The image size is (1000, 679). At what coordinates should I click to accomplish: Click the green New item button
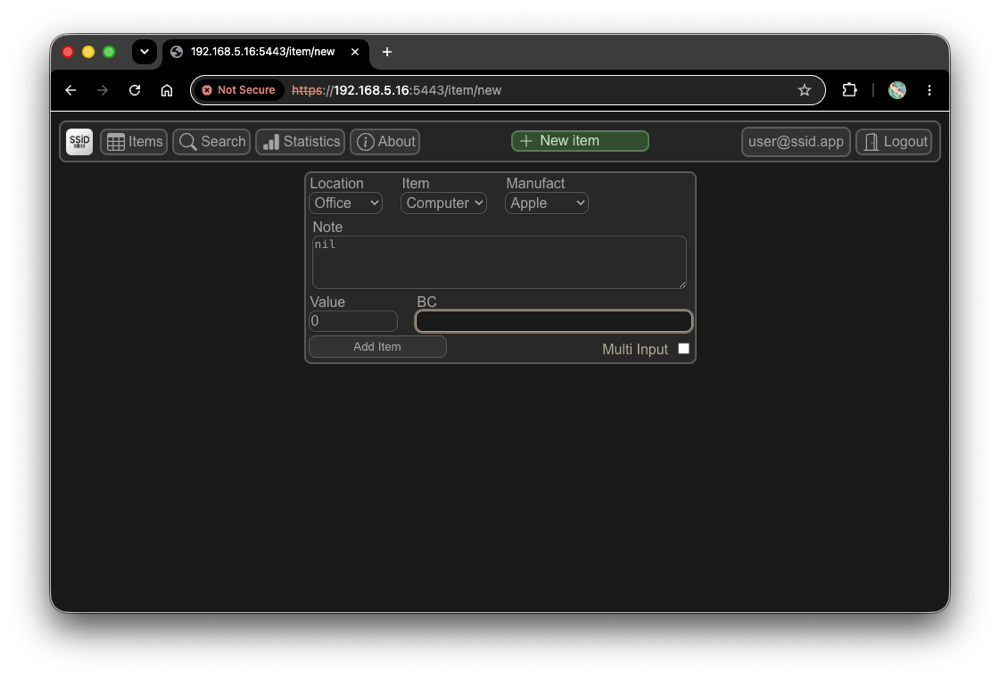pyautogui.click(x=580, y=141)
